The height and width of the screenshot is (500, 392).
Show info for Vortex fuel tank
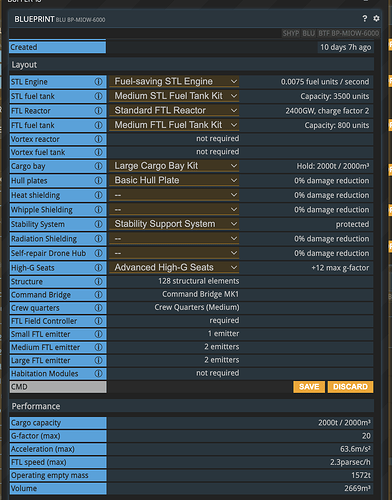[98, 152]
